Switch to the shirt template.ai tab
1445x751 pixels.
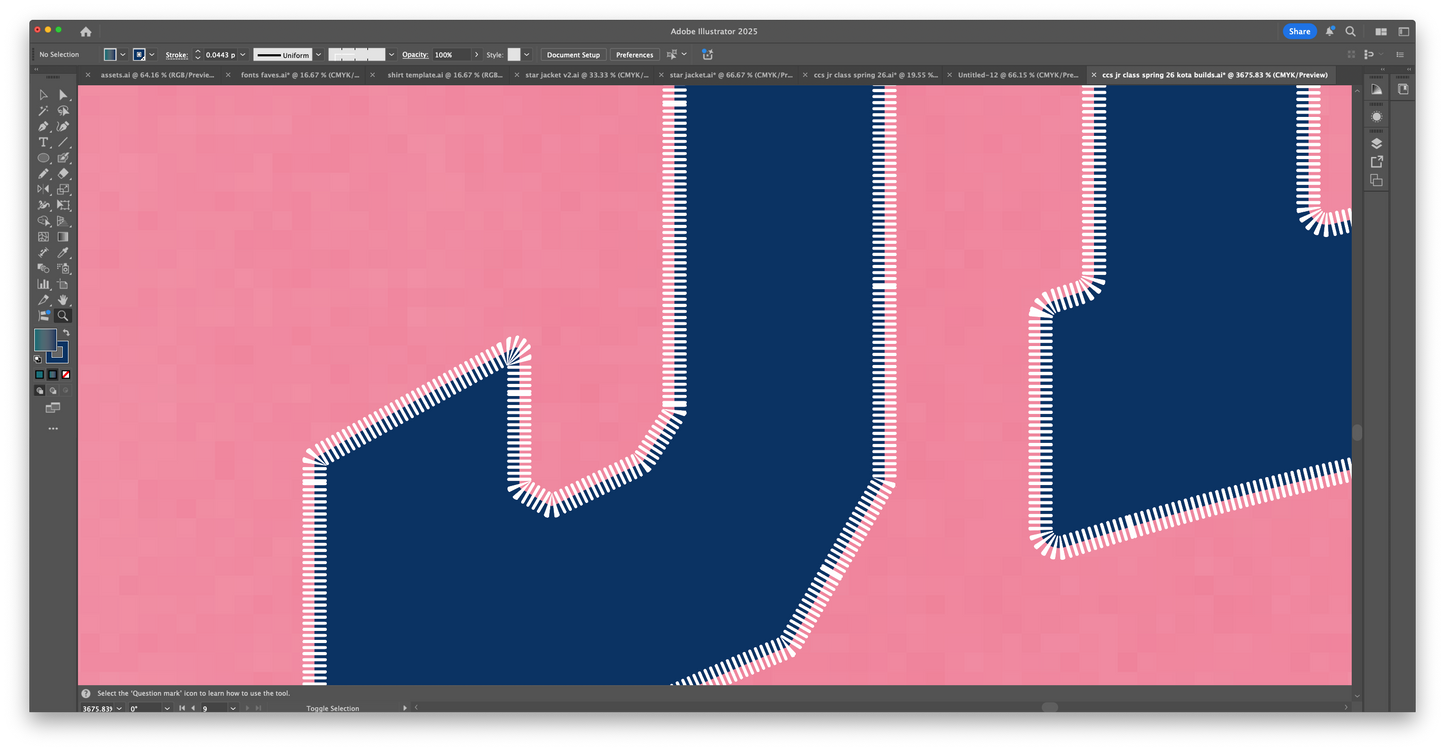tap(444, 75)
